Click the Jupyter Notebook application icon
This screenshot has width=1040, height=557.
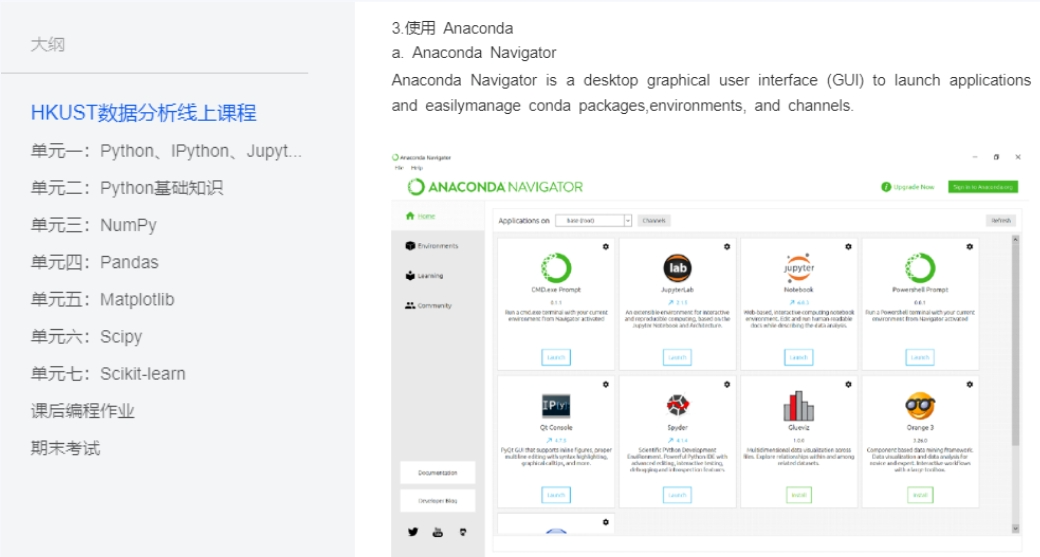pos(799,268)
